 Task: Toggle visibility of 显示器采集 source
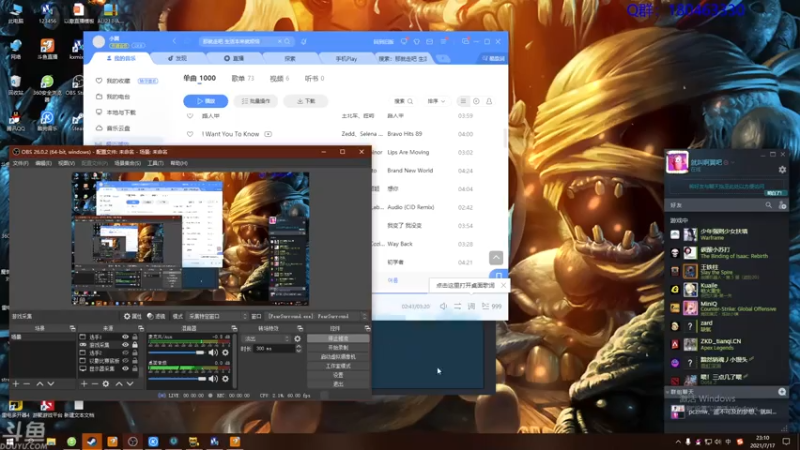tap(125, 368)
